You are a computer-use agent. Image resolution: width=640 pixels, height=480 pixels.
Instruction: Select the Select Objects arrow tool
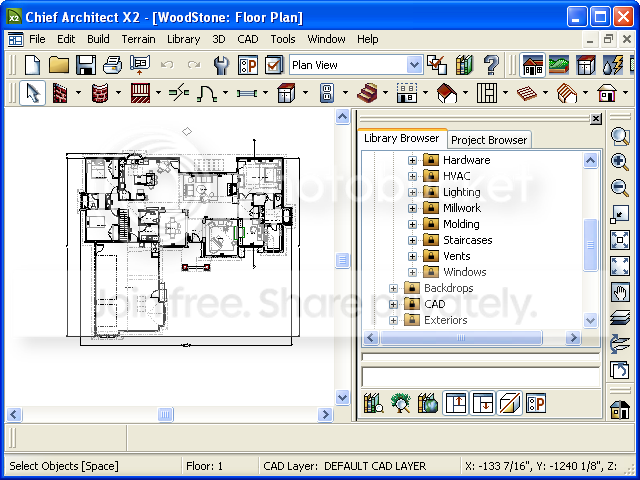coord(32,93)
